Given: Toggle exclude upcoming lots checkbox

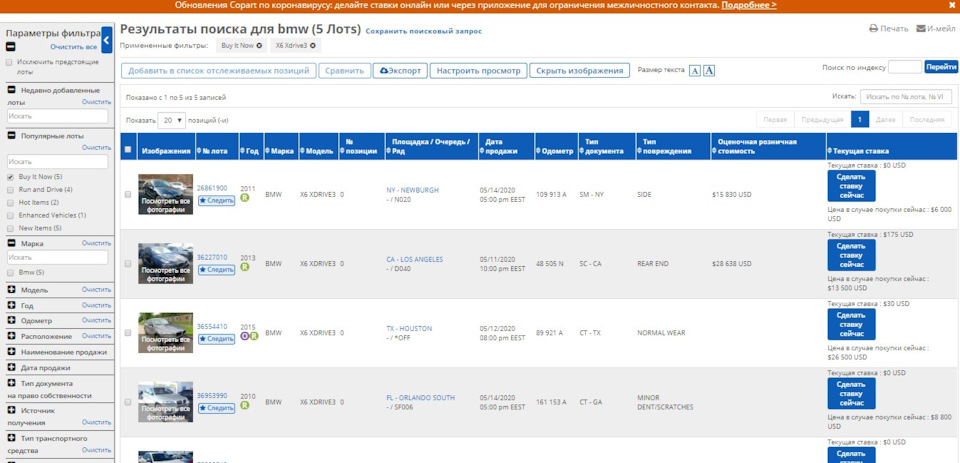Looking at the screenshot, I should pyautogui.click(x=9, y=62).
